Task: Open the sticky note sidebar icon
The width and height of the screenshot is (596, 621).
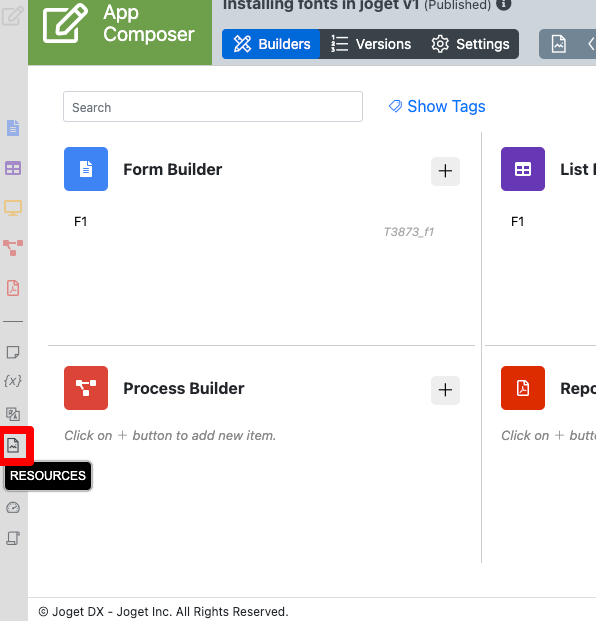Action: 13,352
